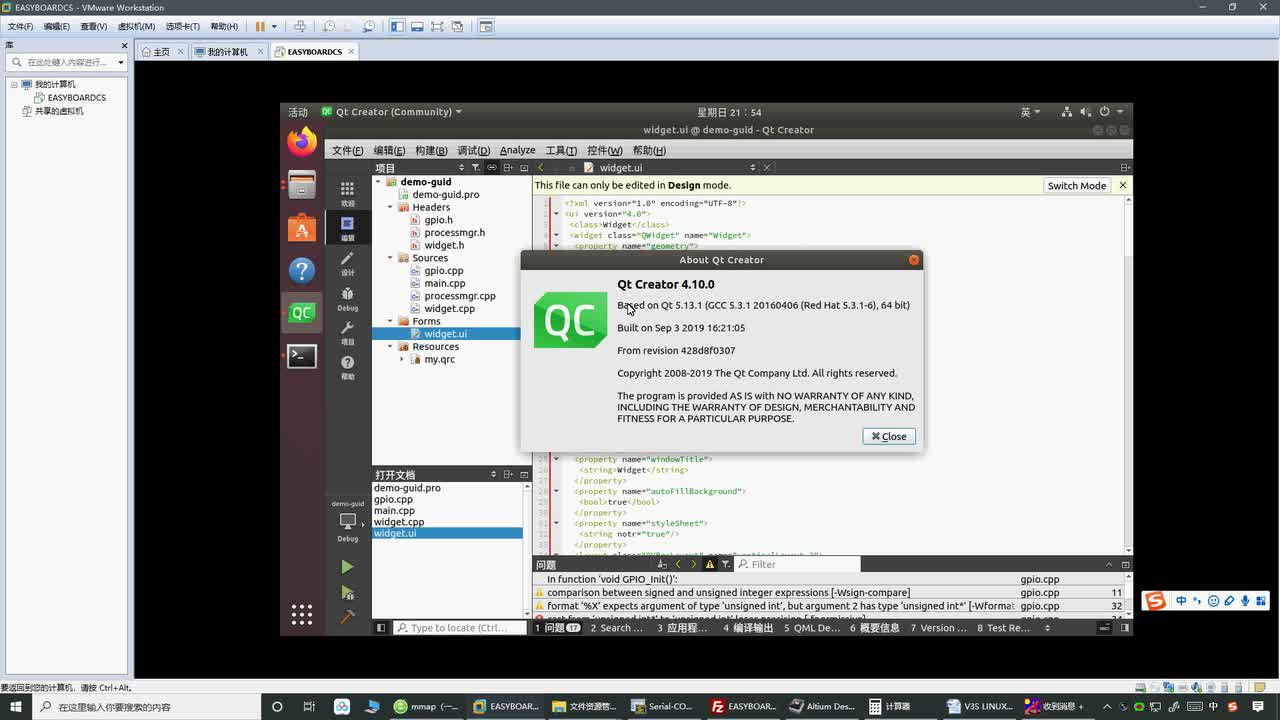1280x720 pixels.
Task: Open the 虚拟机(M) menu in VMware
Action: pos(136,26)
